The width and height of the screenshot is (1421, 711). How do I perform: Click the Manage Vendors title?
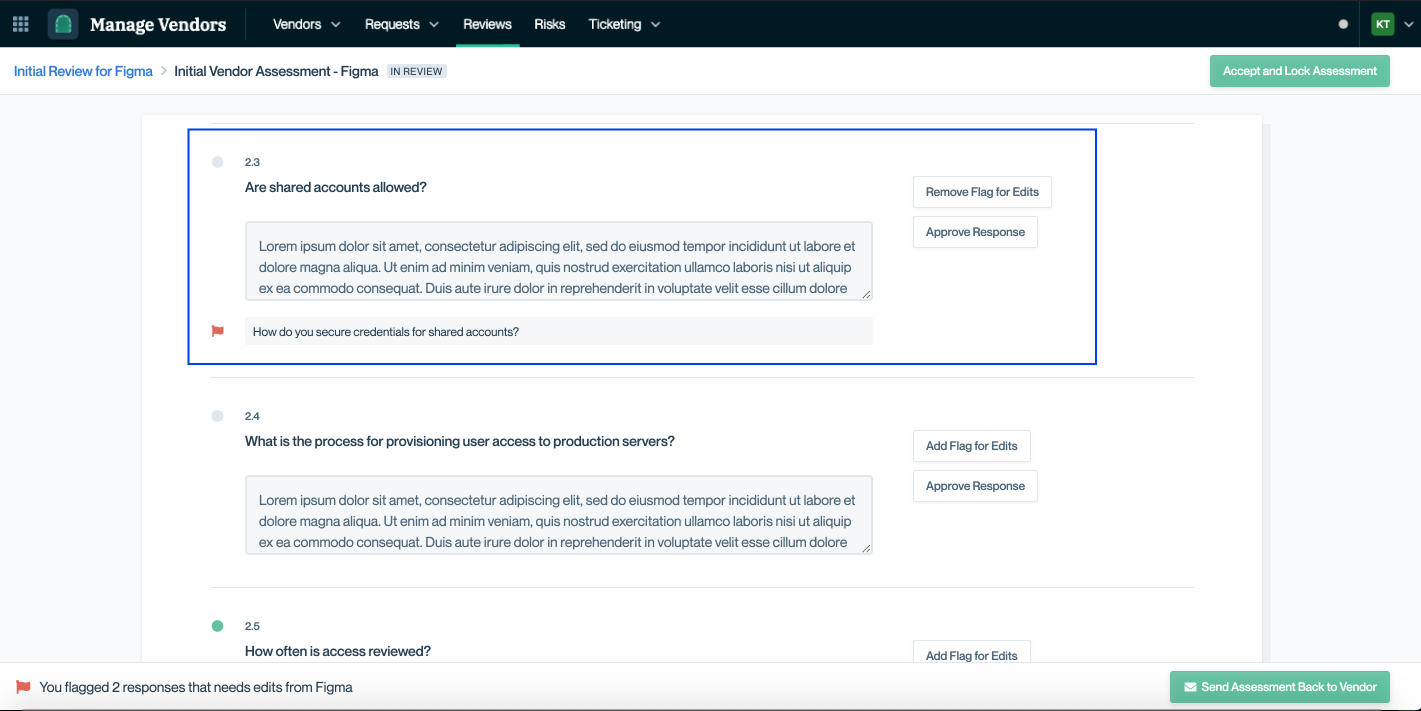click(x=158, y=24)
